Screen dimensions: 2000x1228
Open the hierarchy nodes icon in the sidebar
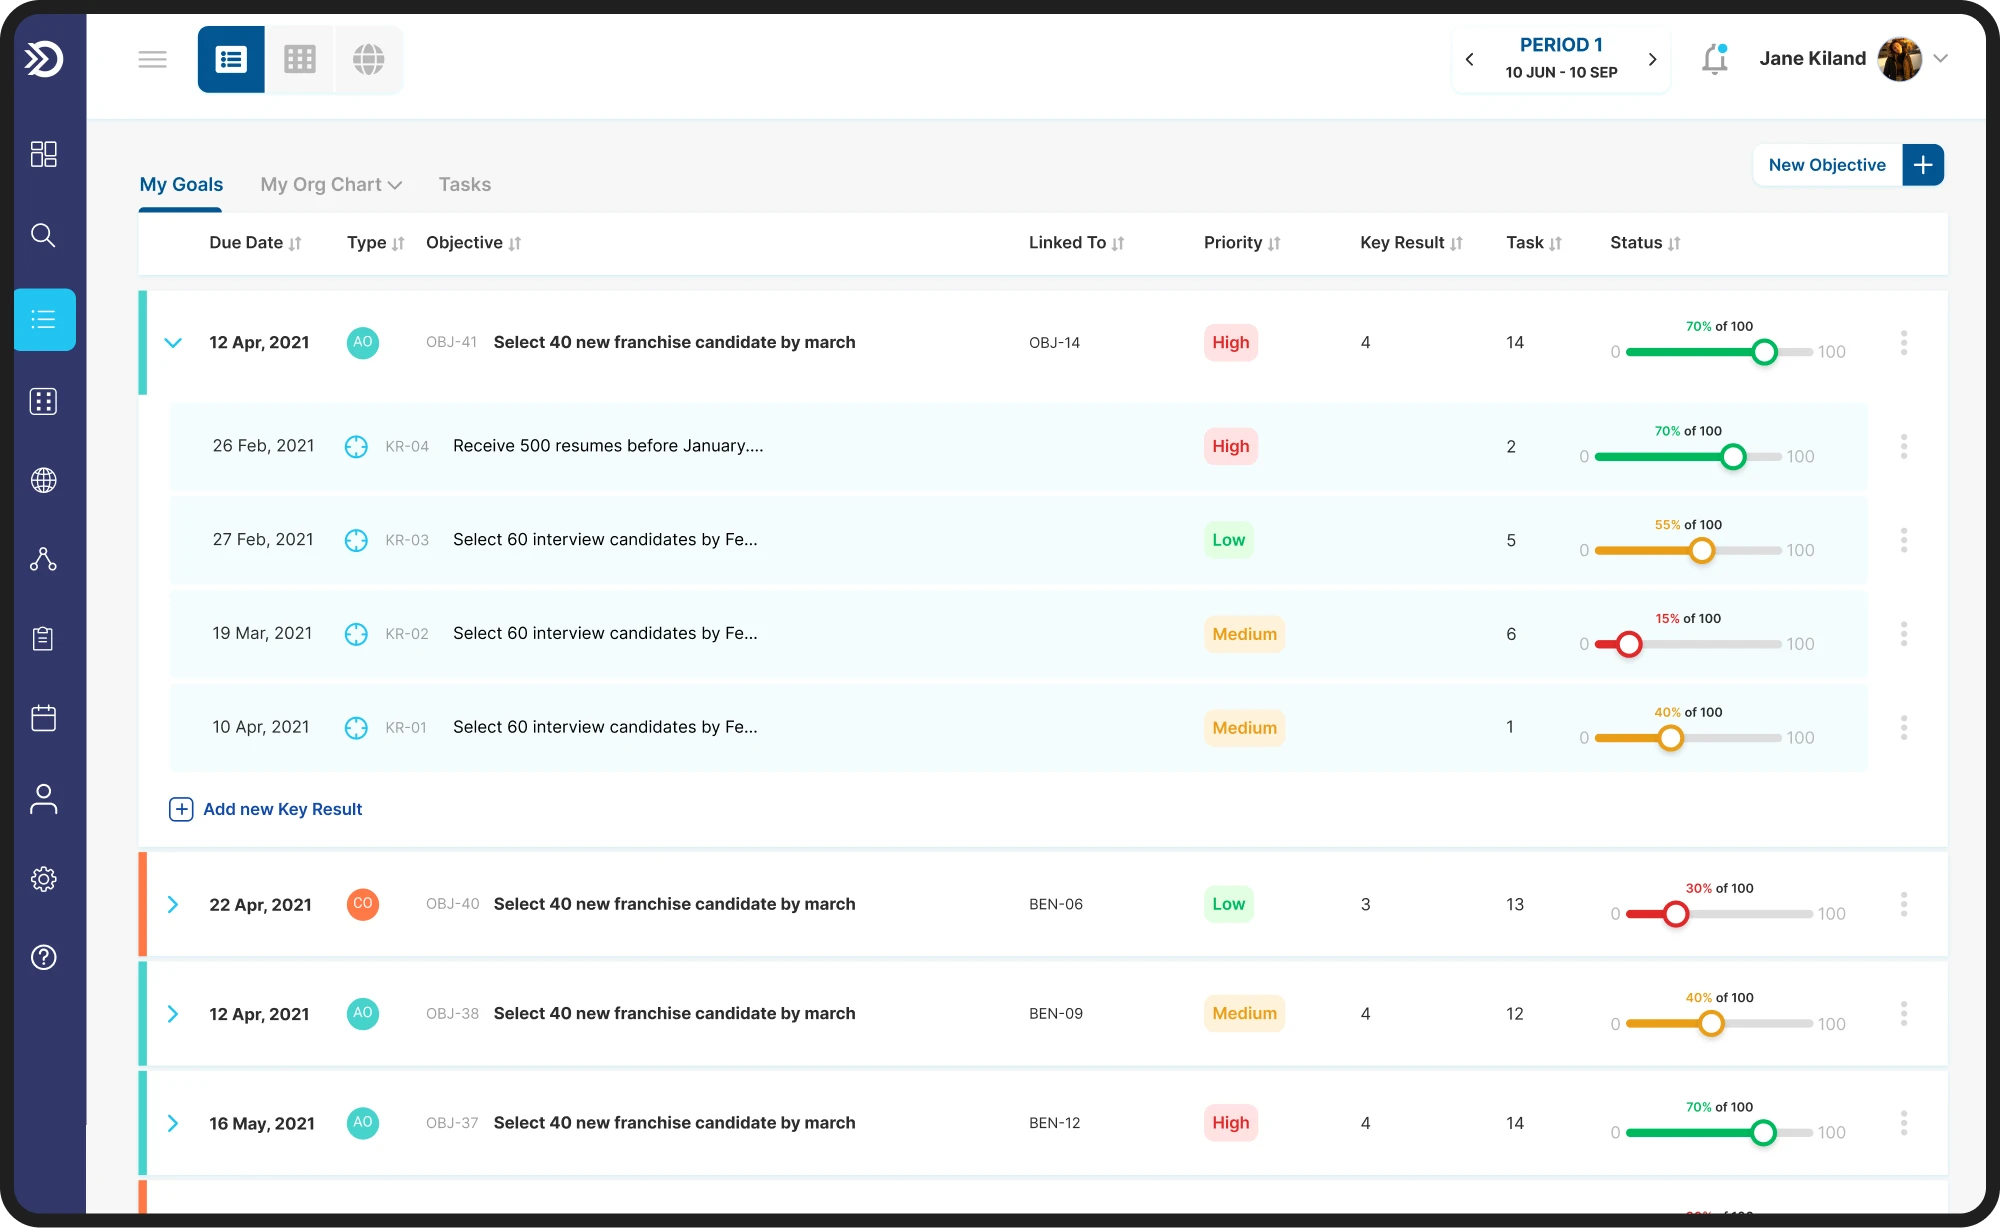43,559
